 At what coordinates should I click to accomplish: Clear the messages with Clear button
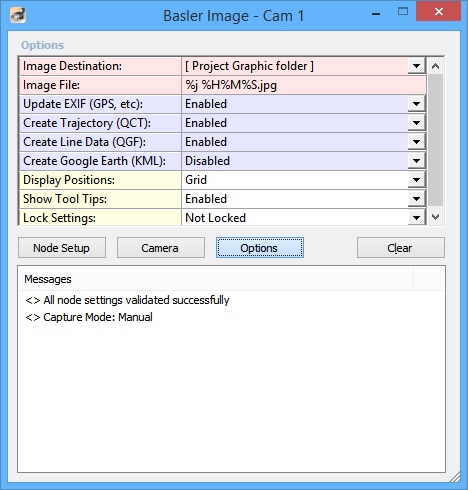point(401,248)
